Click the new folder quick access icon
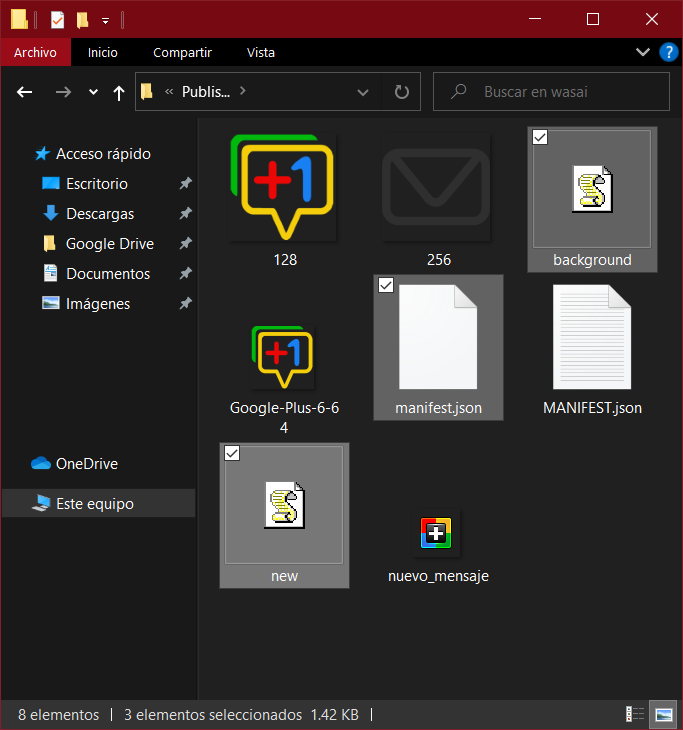 point(82,20)
